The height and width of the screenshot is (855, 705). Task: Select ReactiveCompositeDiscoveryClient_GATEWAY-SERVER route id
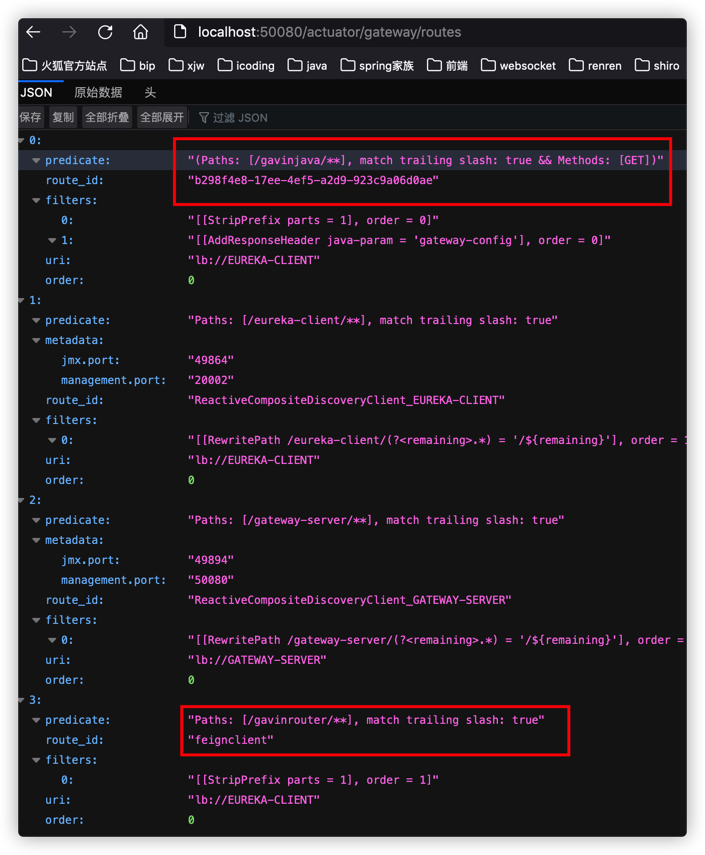point(350,600)
